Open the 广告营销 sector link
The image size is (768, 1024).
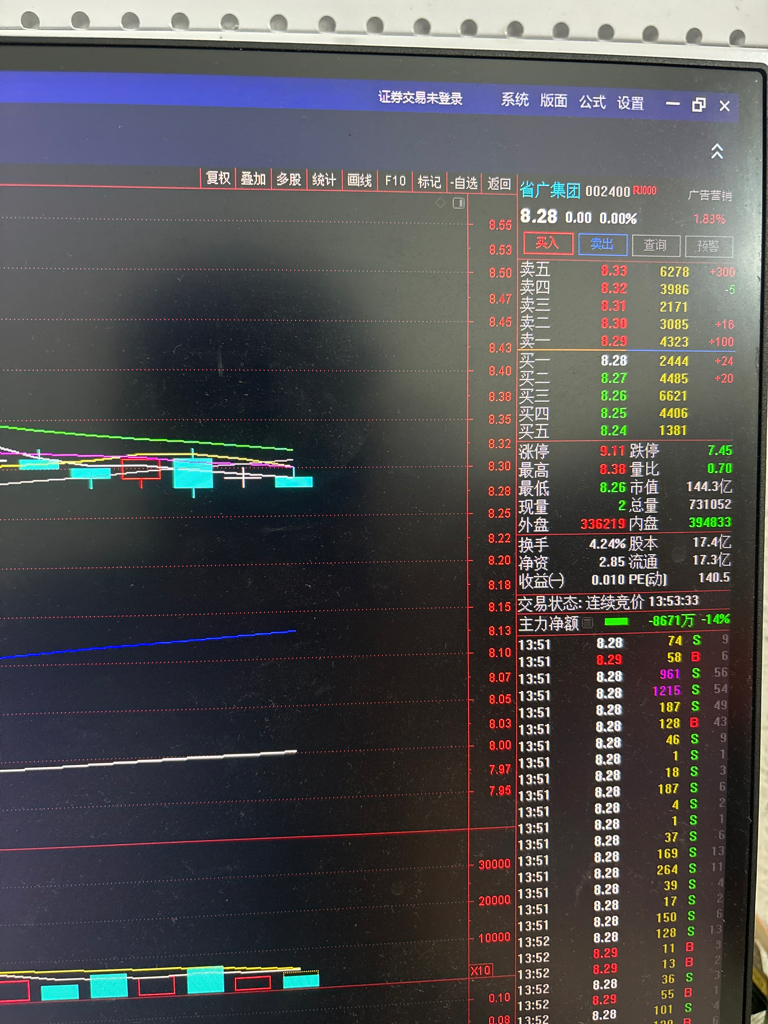(710, 195)
